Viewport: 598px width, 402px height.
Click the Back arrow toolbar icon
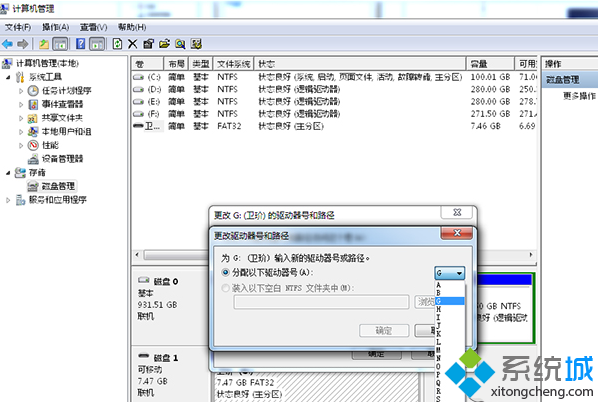(x=7, y=44)
